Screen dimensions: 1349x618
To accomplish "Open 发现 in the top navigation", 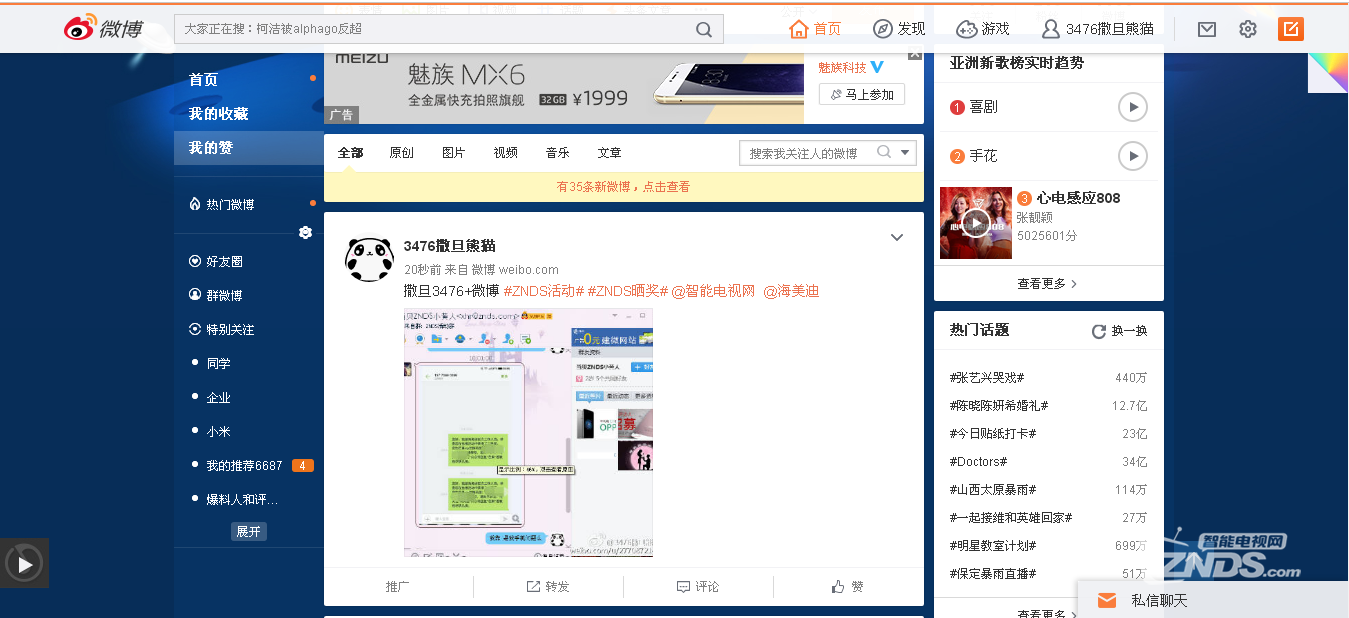I will point(899,29).
